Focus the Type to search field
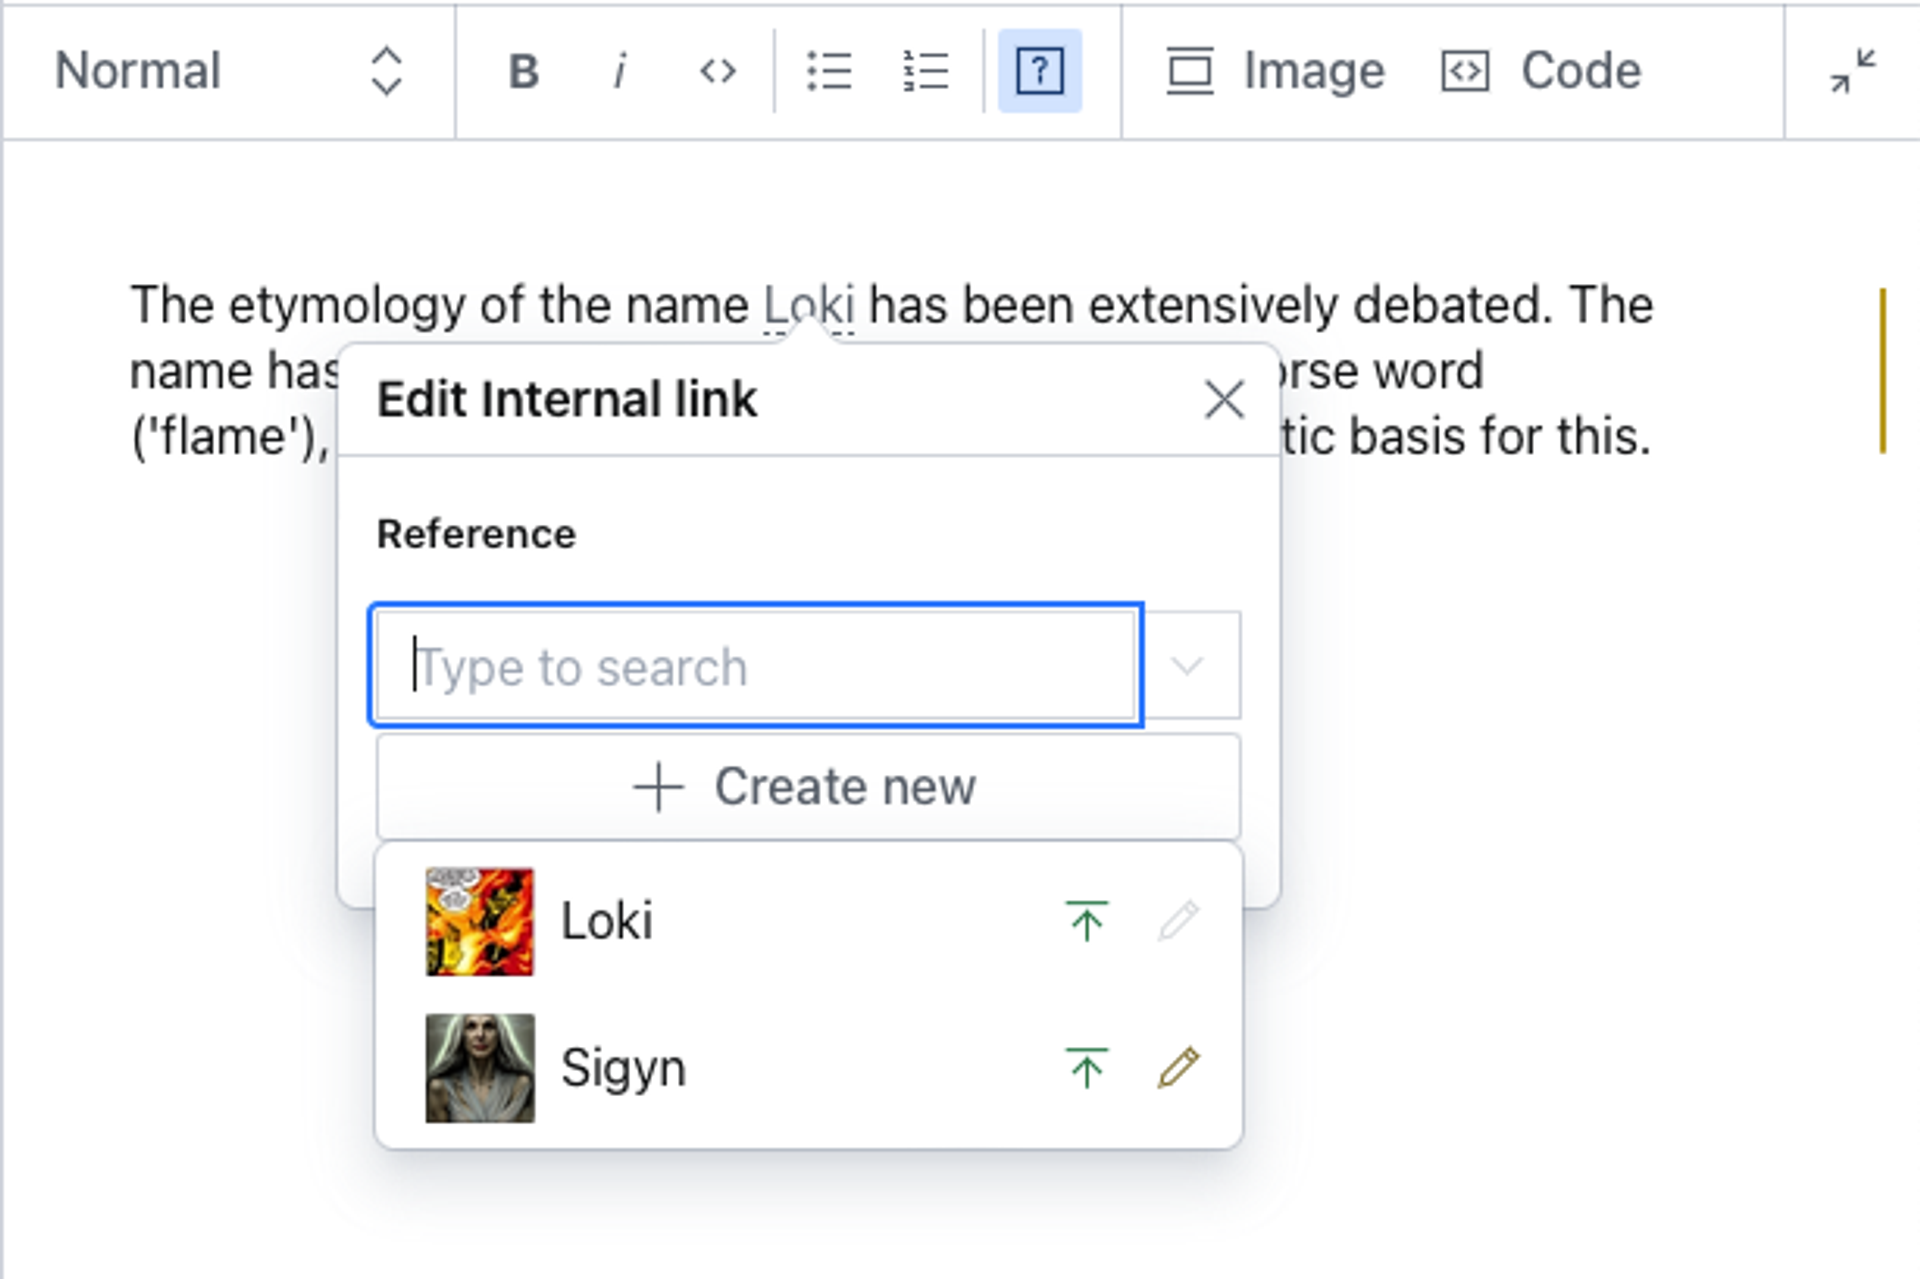Image resolution: width=1920 pixels, height=1279 pixels. [x=756, y=665]
